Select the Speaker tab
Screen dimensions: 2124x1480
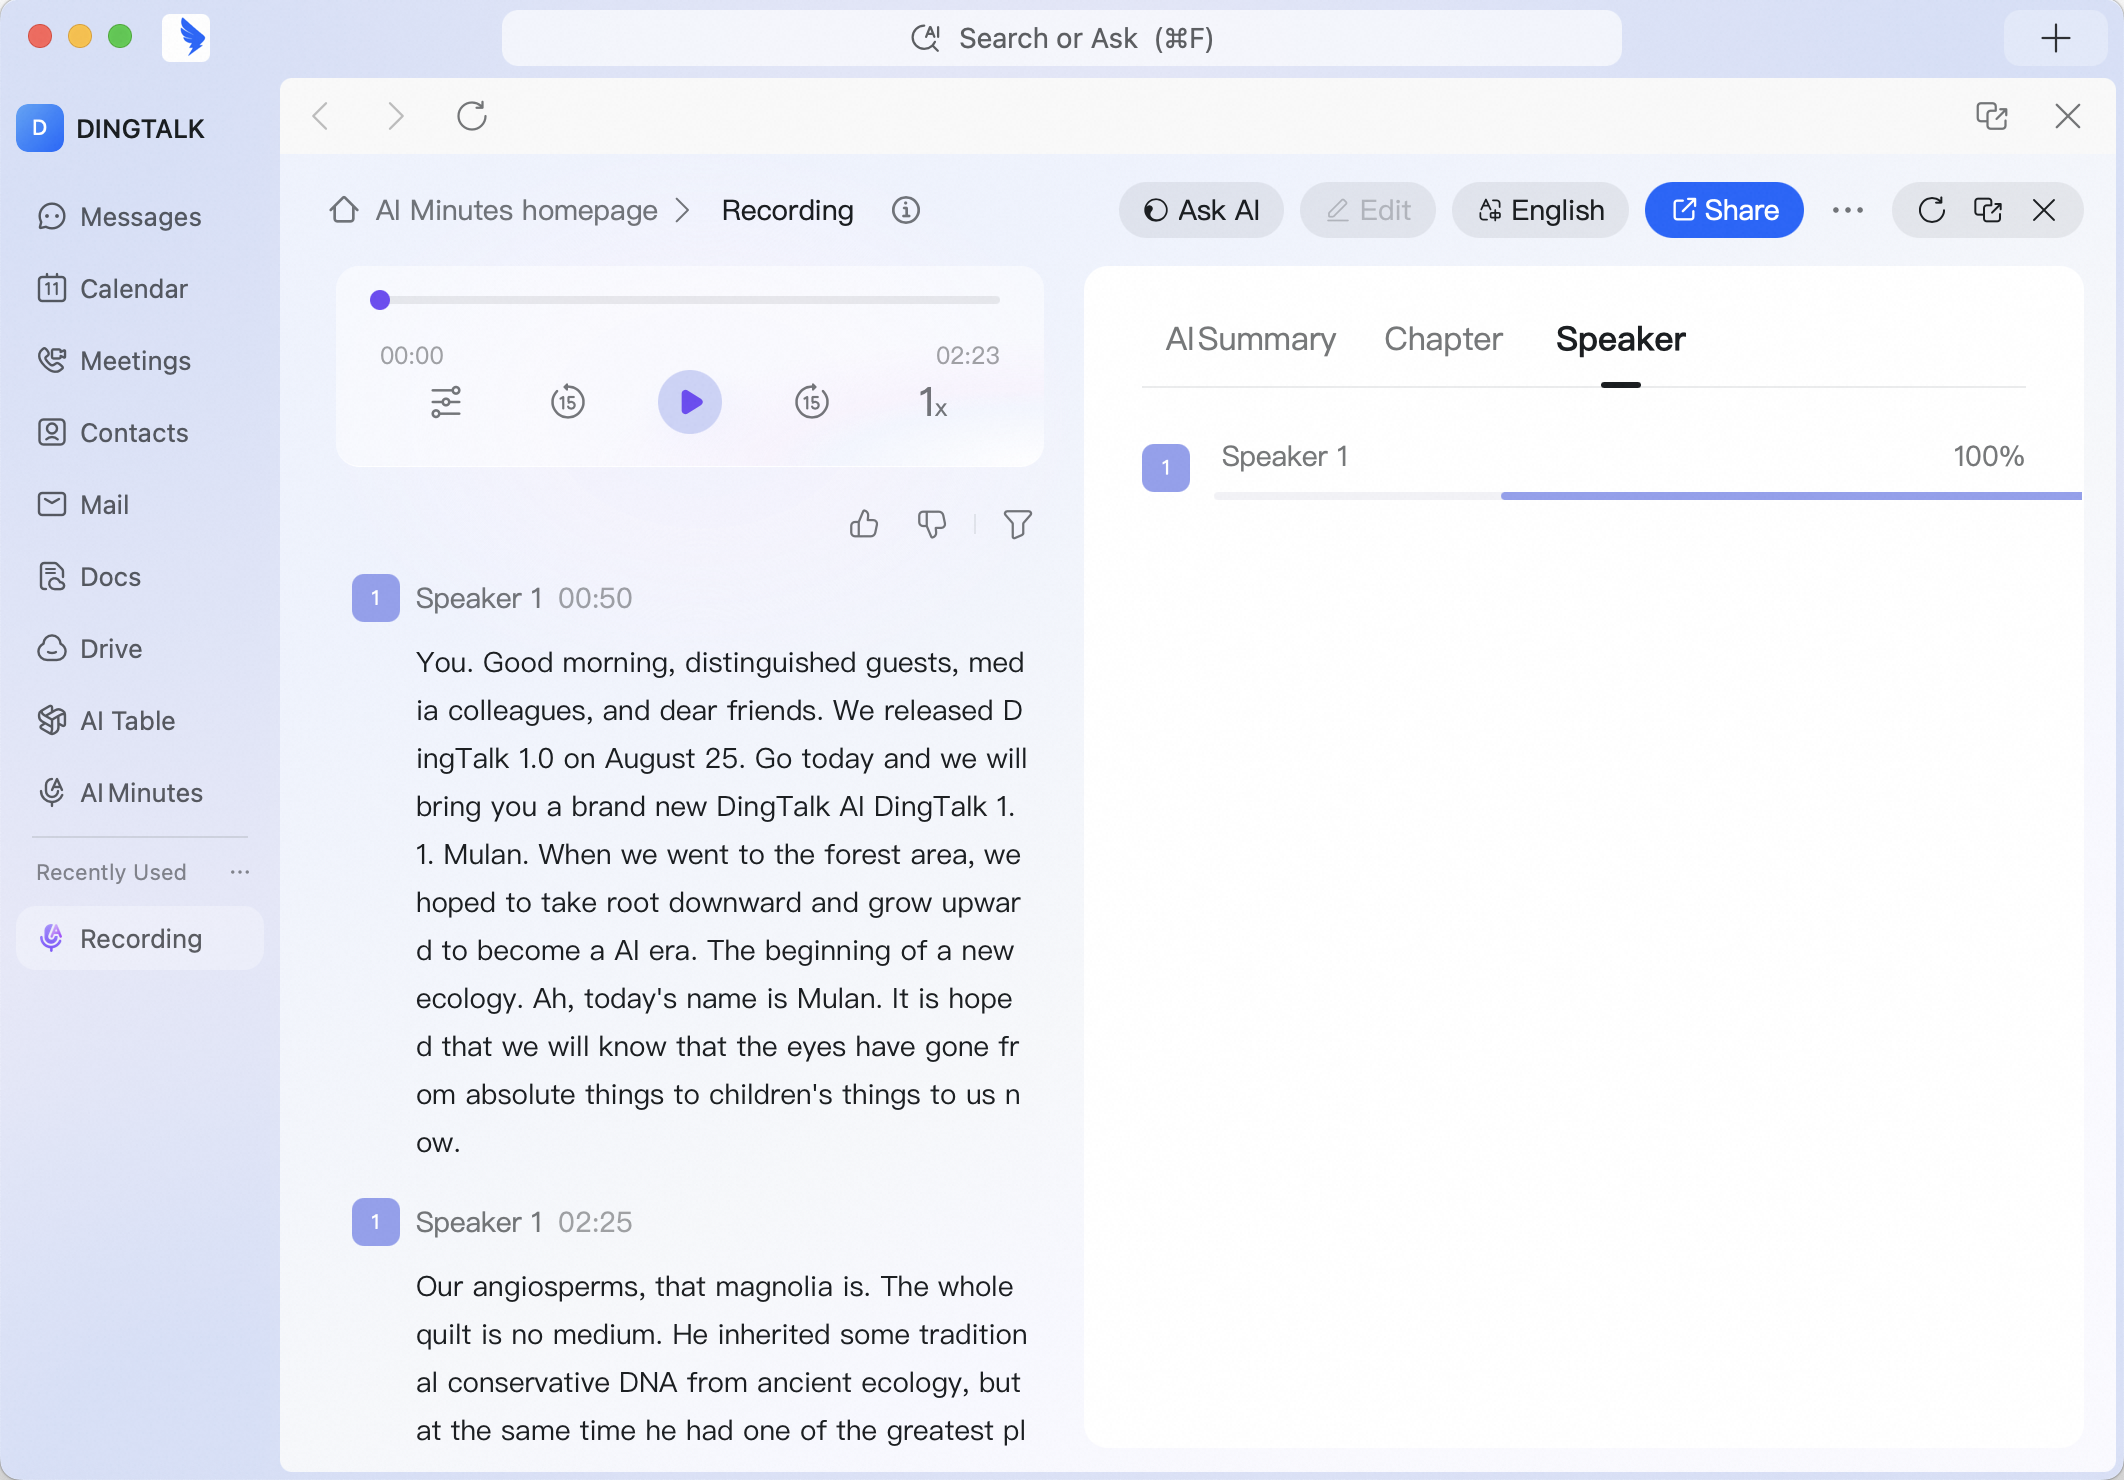[1621, 340]
